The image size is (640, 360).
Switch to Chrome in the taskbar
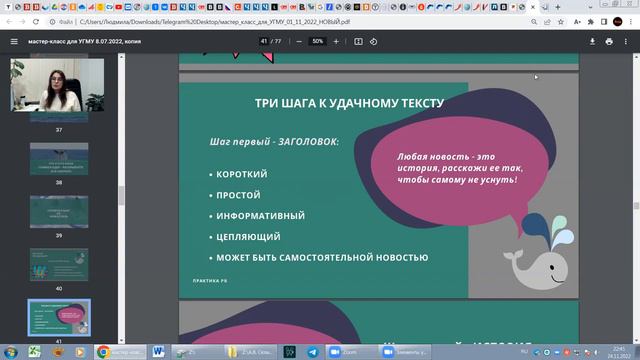coord(120,352)
